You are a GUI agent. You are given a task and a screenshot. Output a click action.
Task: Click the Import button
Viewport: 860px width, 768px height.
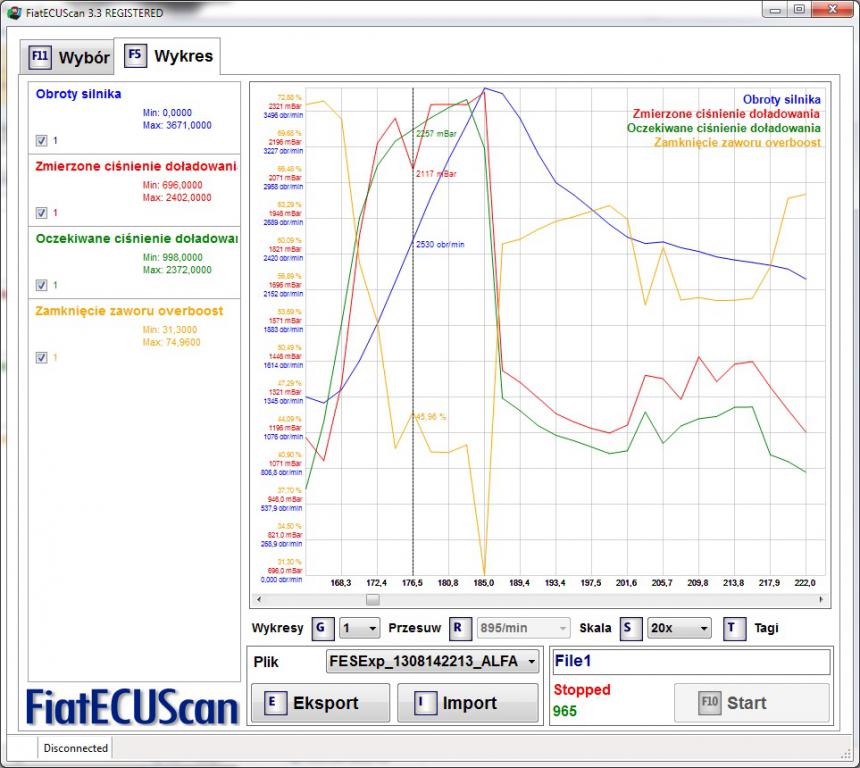pos(468,703)
